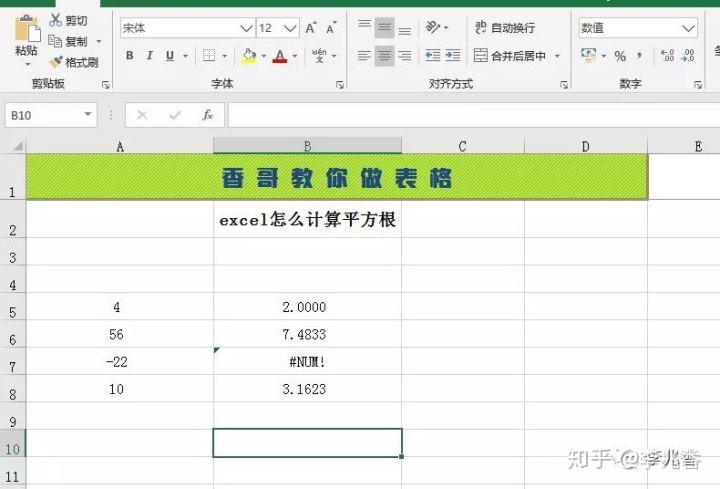
Task: Click cell with value 7.4833
Action: tap(307, 334)
